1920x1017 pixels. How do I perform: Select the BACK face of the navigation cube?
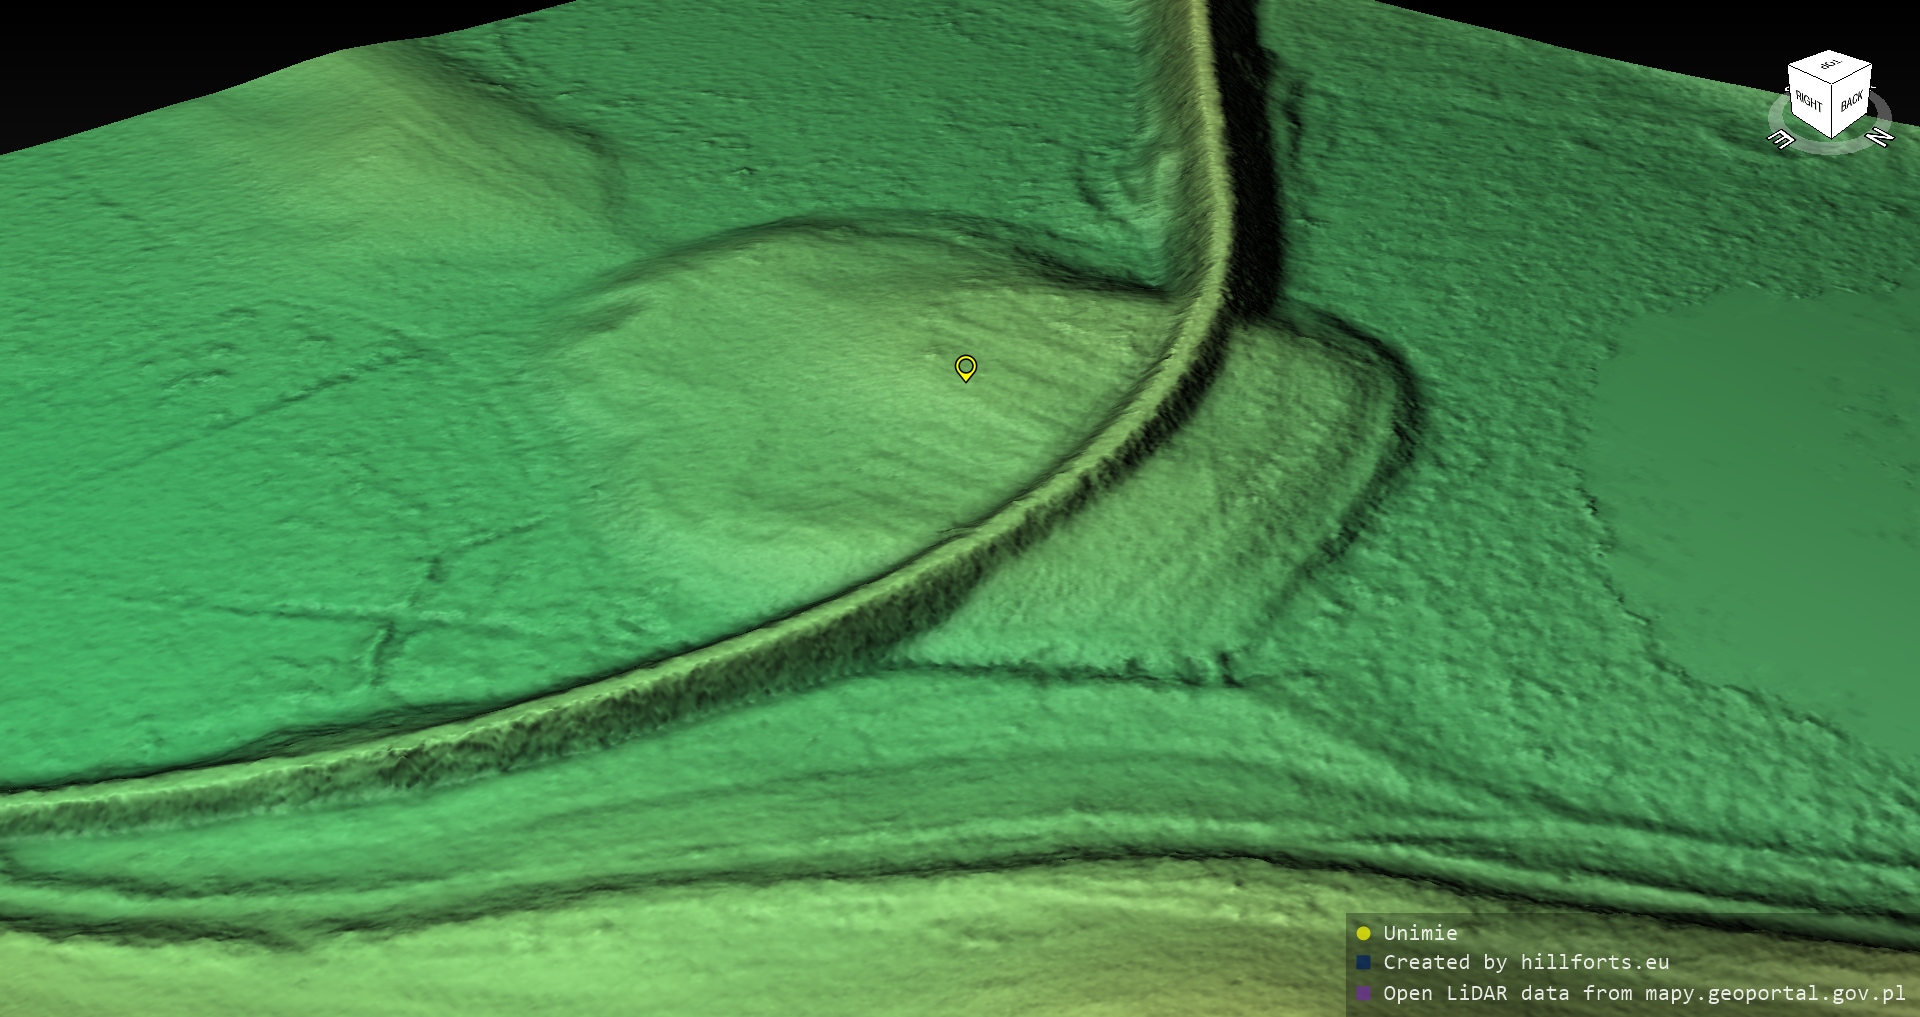(x=1851, y=101)
